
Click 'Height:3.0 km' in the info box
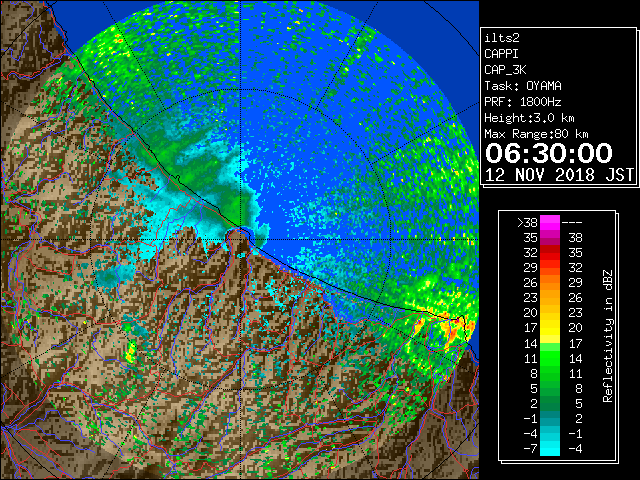(x=529, y=118)
